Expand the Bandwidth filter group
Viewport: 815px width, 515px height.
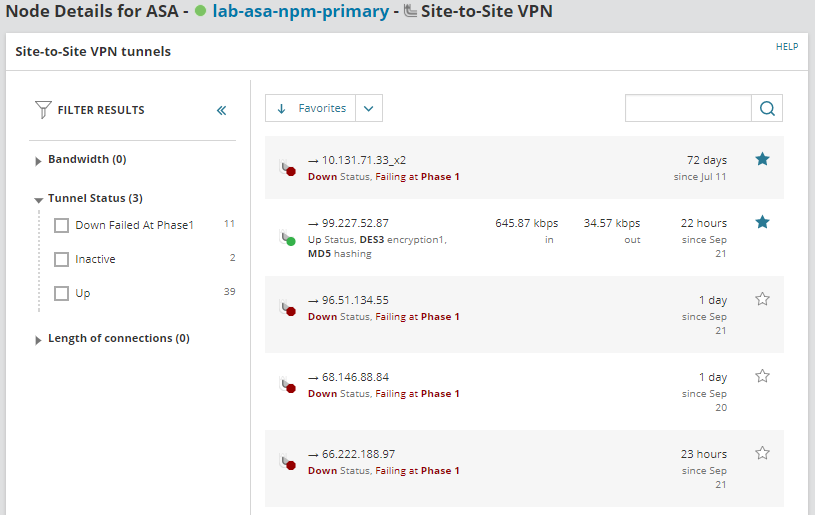(38, 160)
